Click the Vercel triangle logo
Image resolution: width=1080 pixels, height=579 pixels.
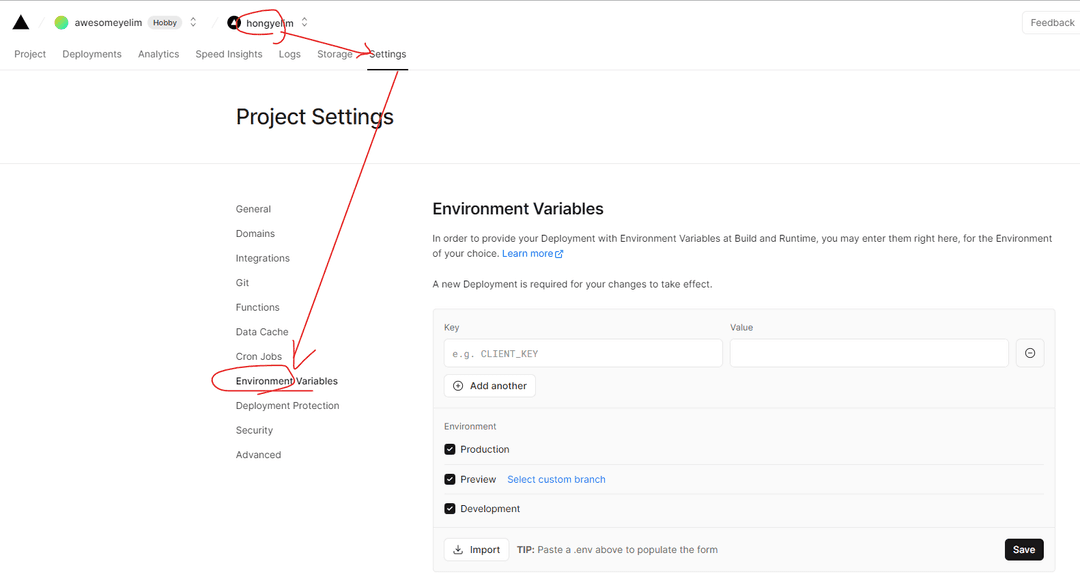[21, 22]
